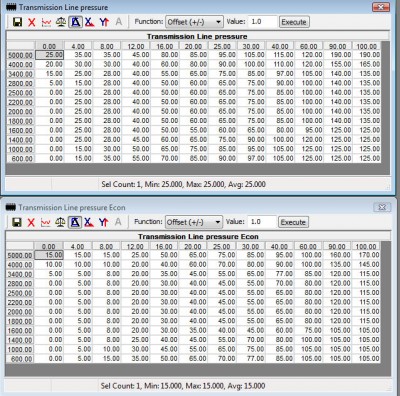This screenshot has width=400, height=396.
Task: Click the Value field in top window
Action: pos(262,22)
